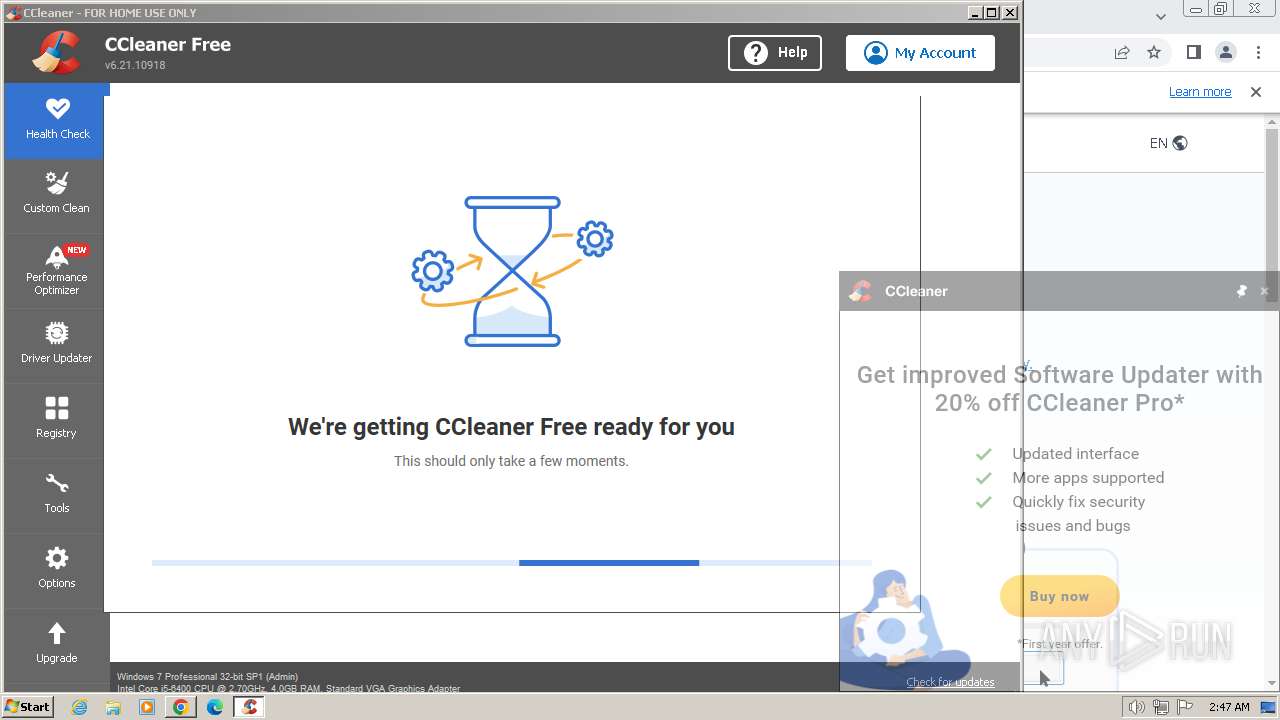
Task: Open Microsoft Edge from the taskbar
Action: pyautogui.click(x=215, y=707)
